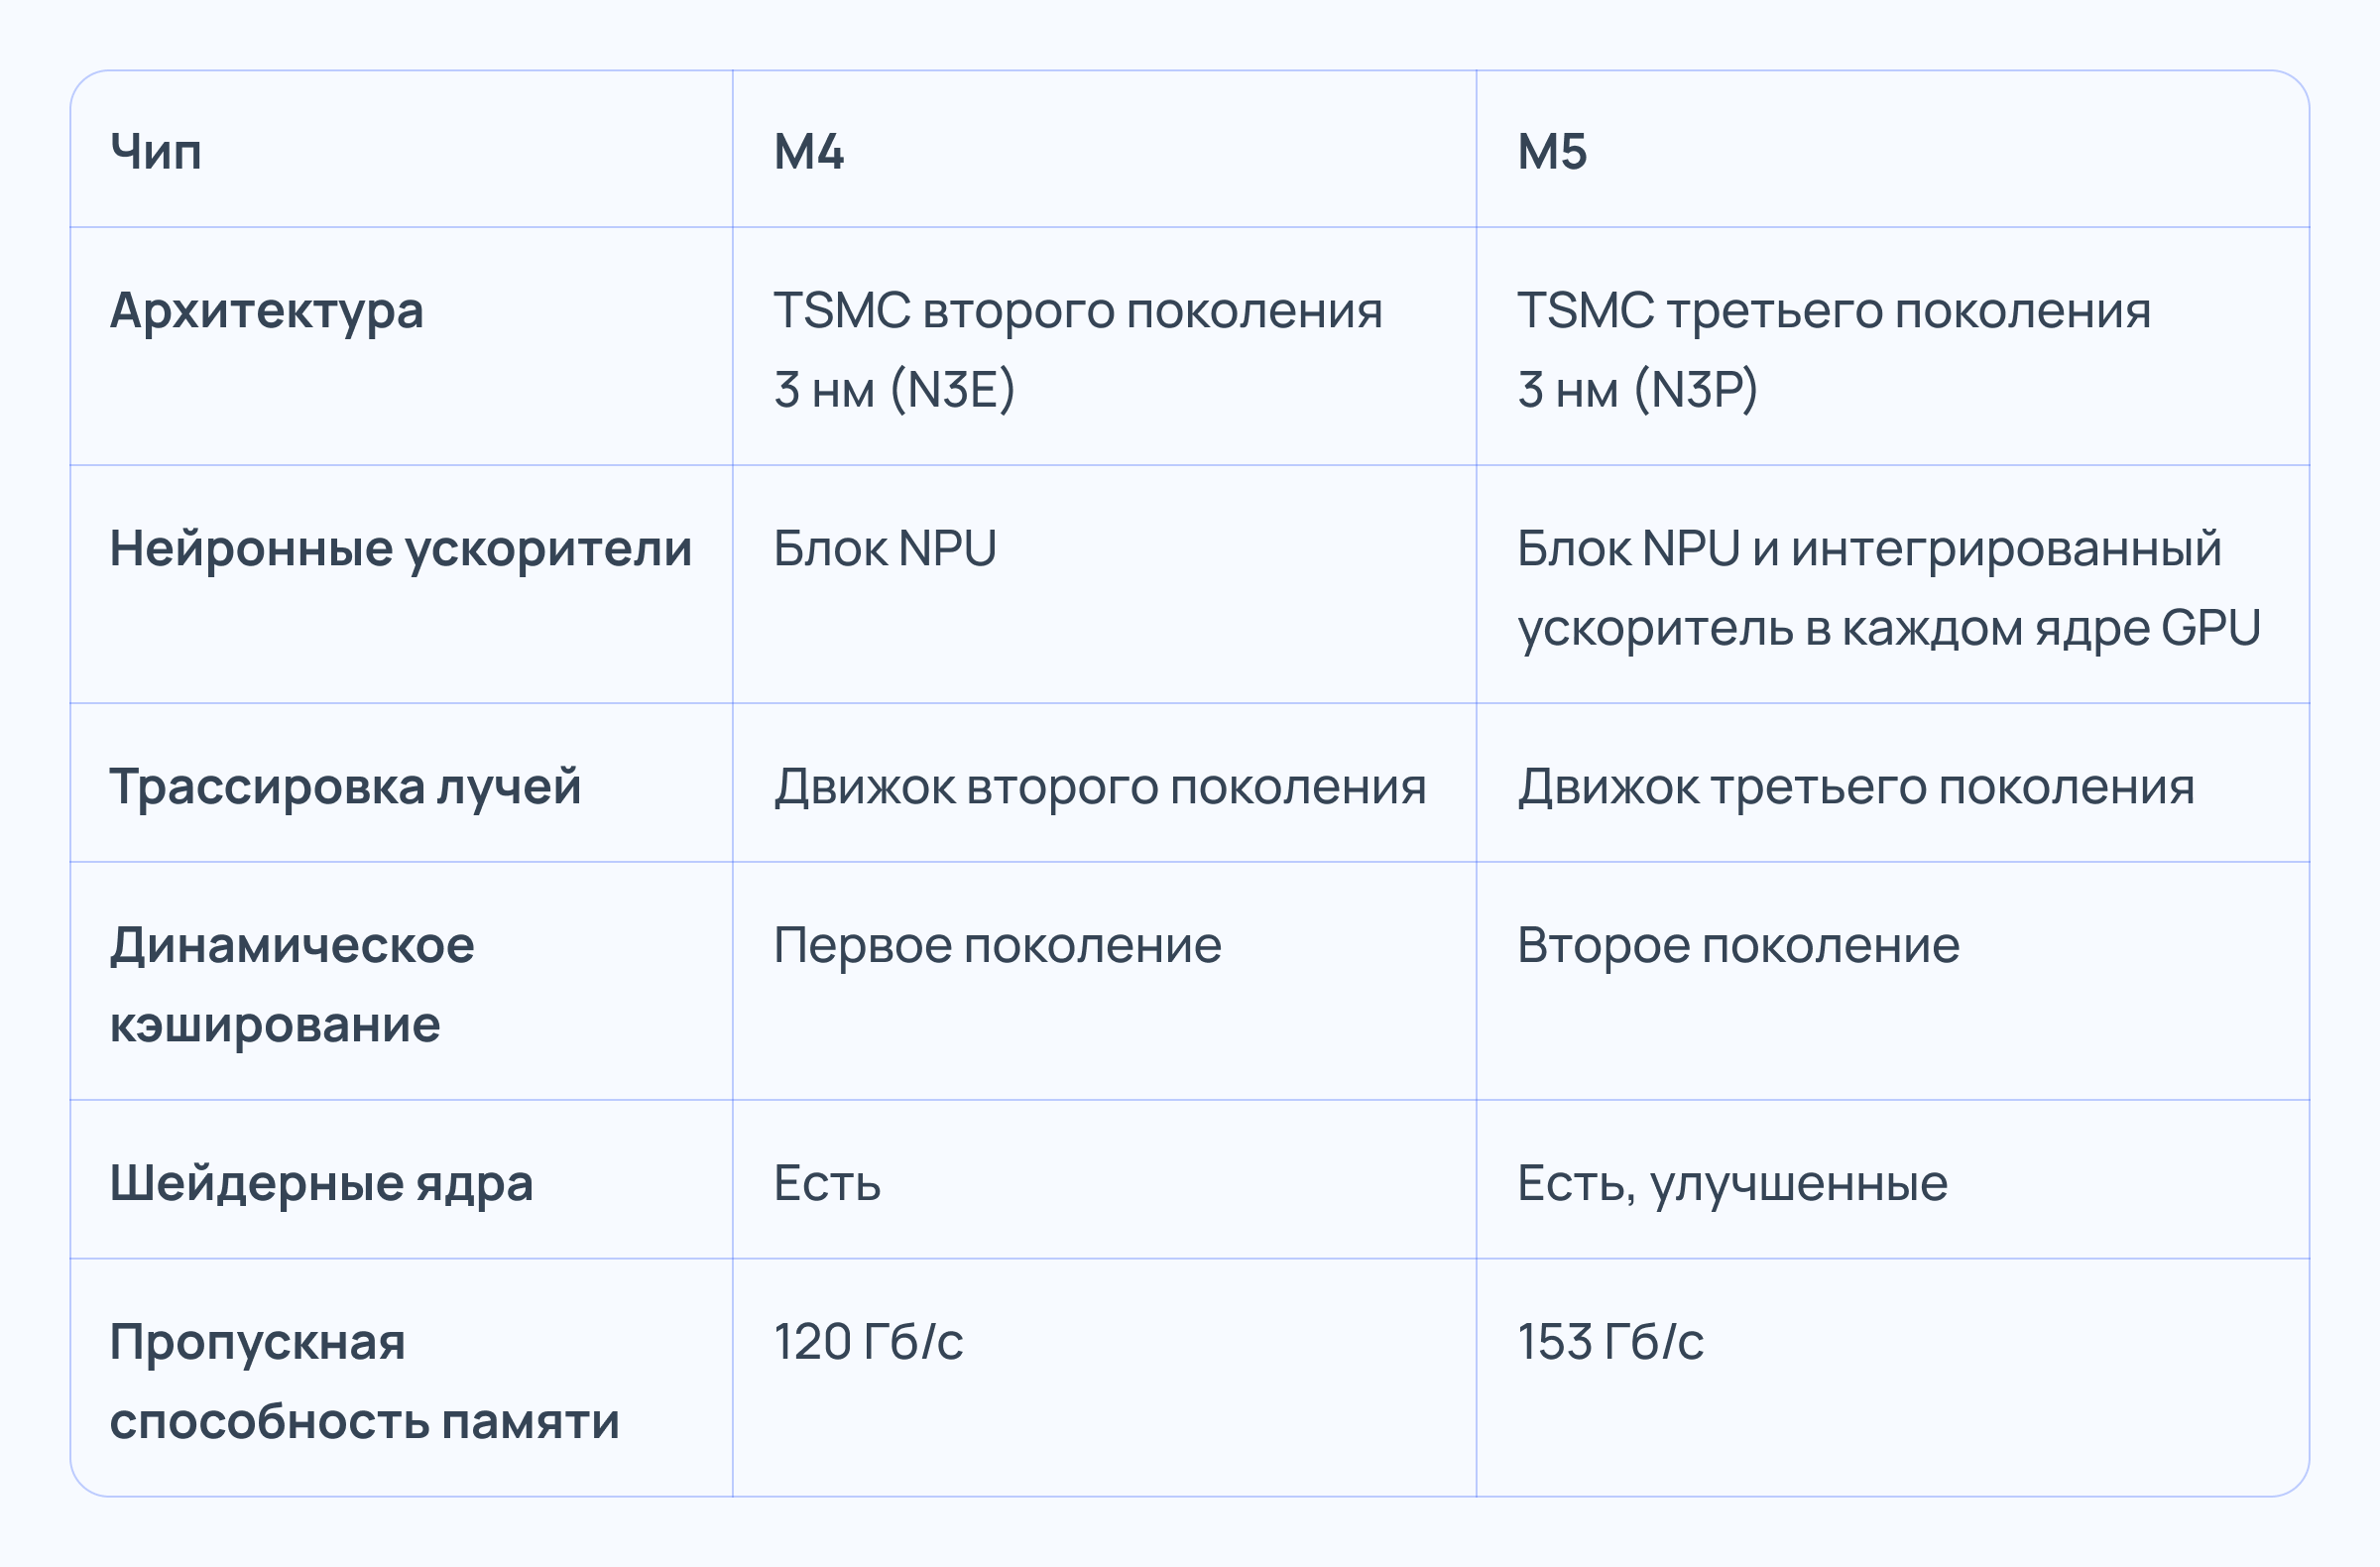Viewport: 2380px width, 1567px height.
Task: Select the "Динамическое кэширование" row label
Action: pyautogui.click(x=292, y=984)
